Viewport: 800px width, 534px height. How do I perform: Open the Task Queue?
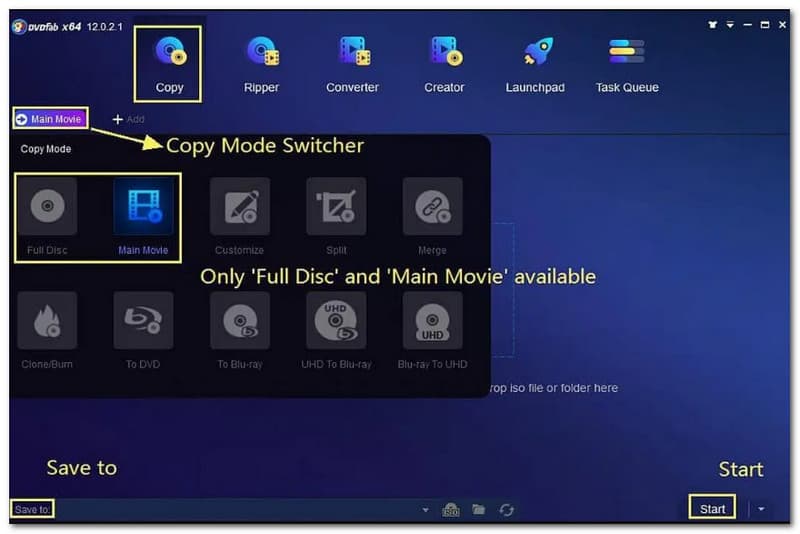click(x=627, y=64)
